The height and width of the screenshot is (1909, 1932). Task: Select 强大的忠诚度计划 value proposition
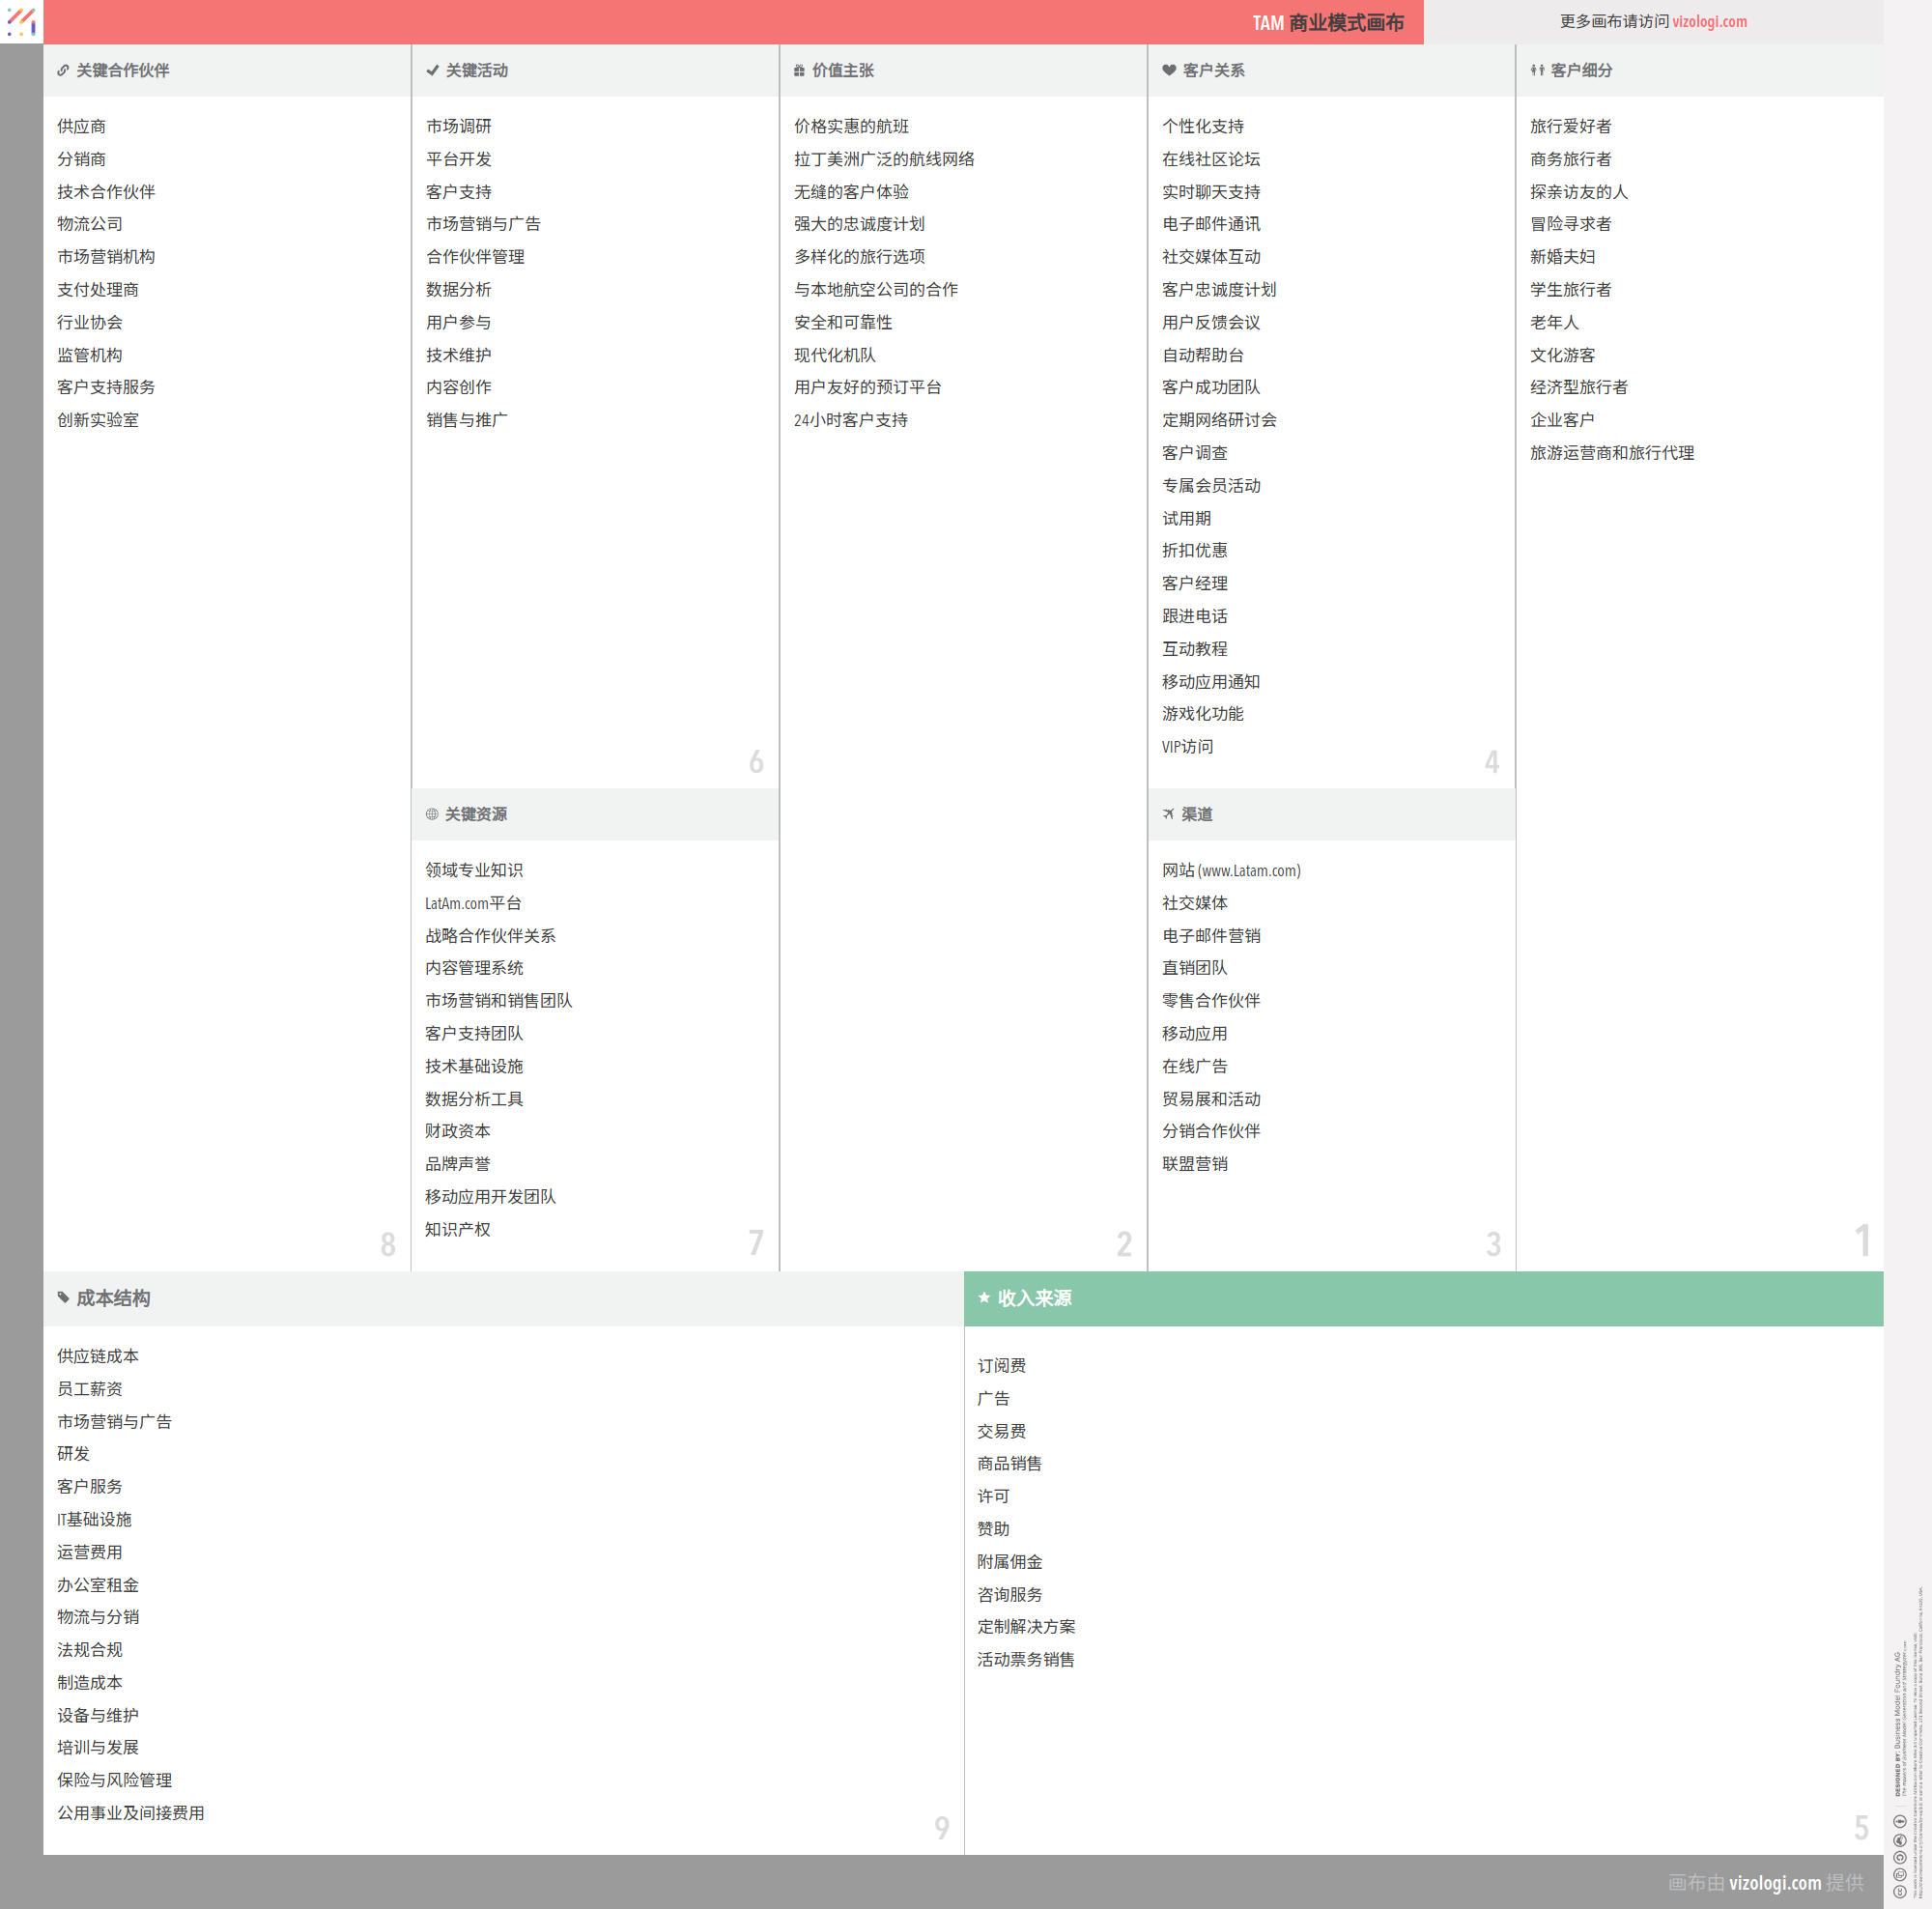coord(859,224)
